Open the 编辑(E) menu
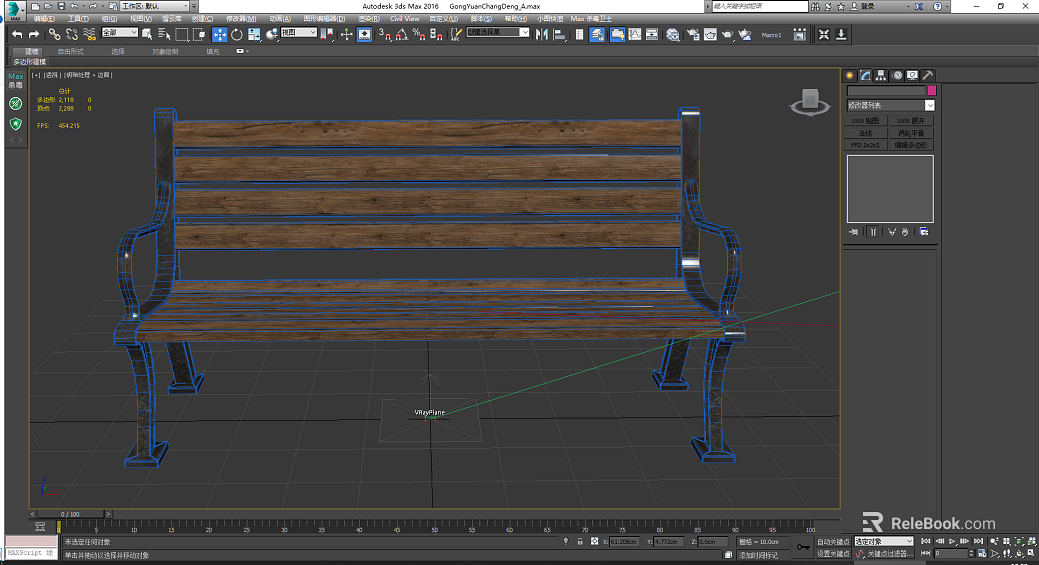 pyautogui.click(x=44, y=19)
